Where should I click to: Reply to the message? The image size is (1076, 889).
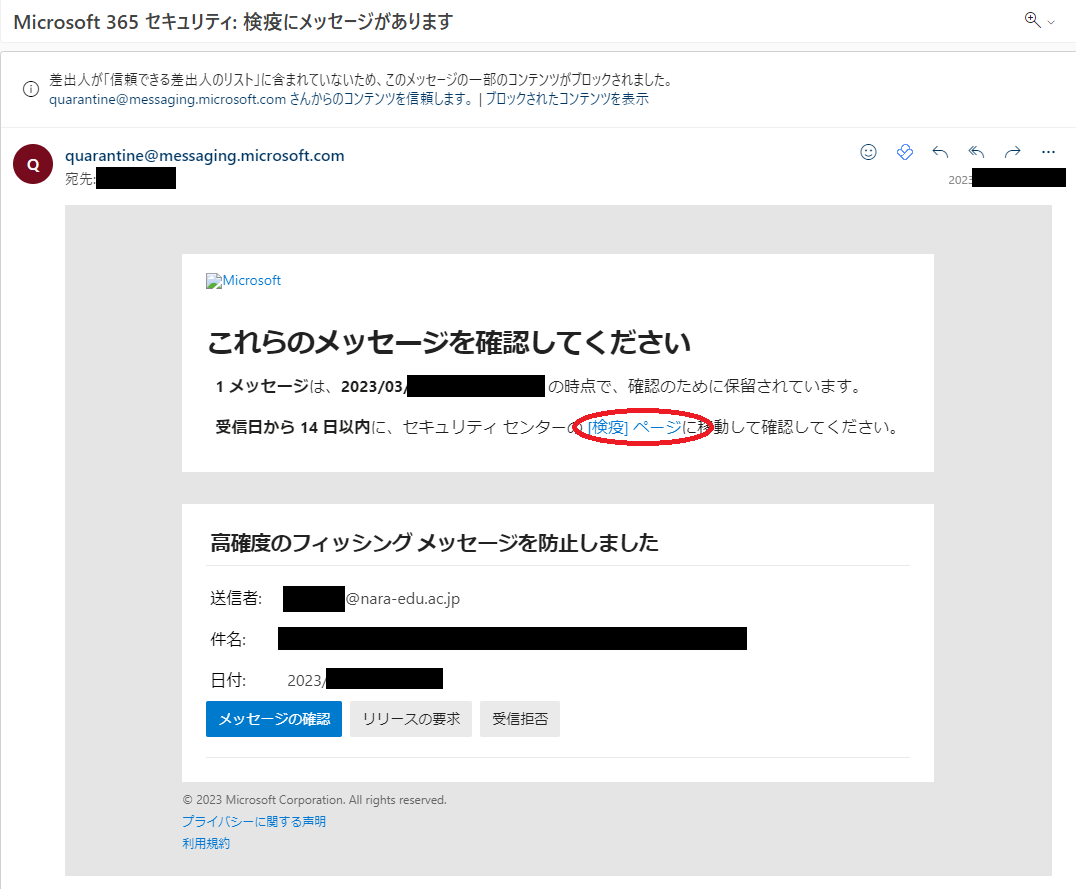pyautogui.click(x=940, y=152)
